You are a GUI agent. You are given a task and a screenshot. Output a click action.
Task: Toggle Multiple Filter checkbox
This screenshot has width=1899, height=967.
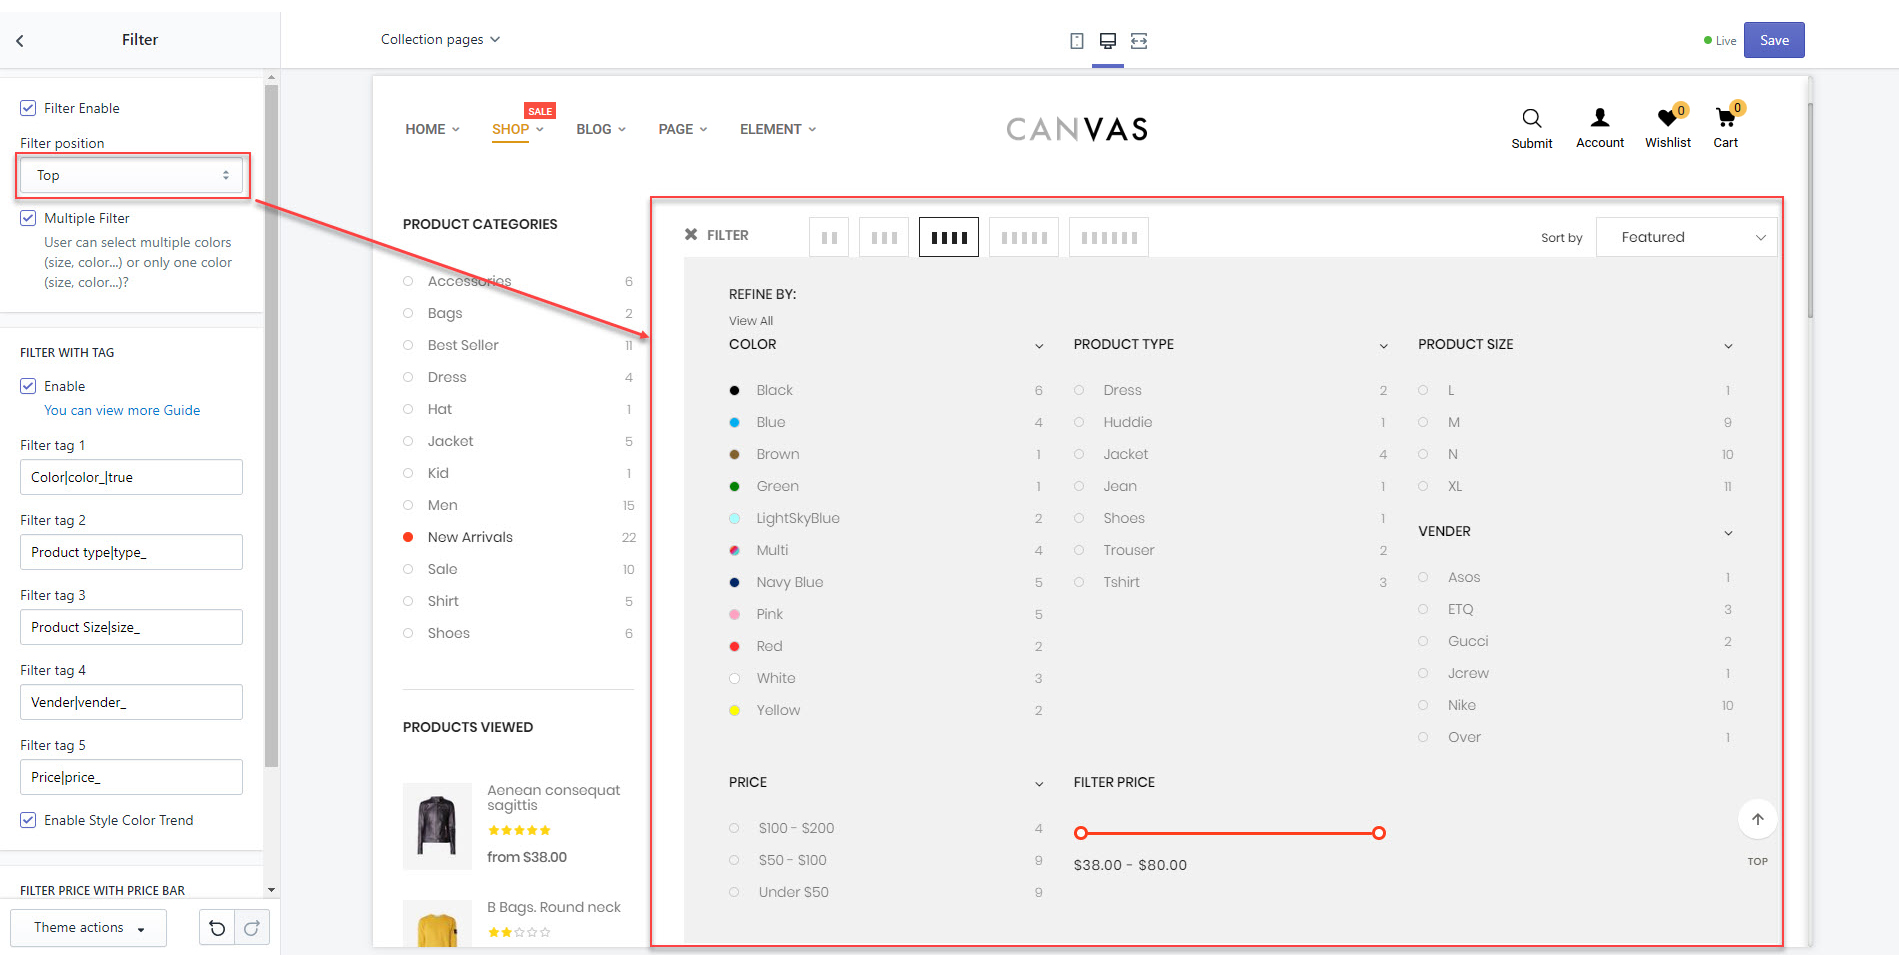(28, 218)
